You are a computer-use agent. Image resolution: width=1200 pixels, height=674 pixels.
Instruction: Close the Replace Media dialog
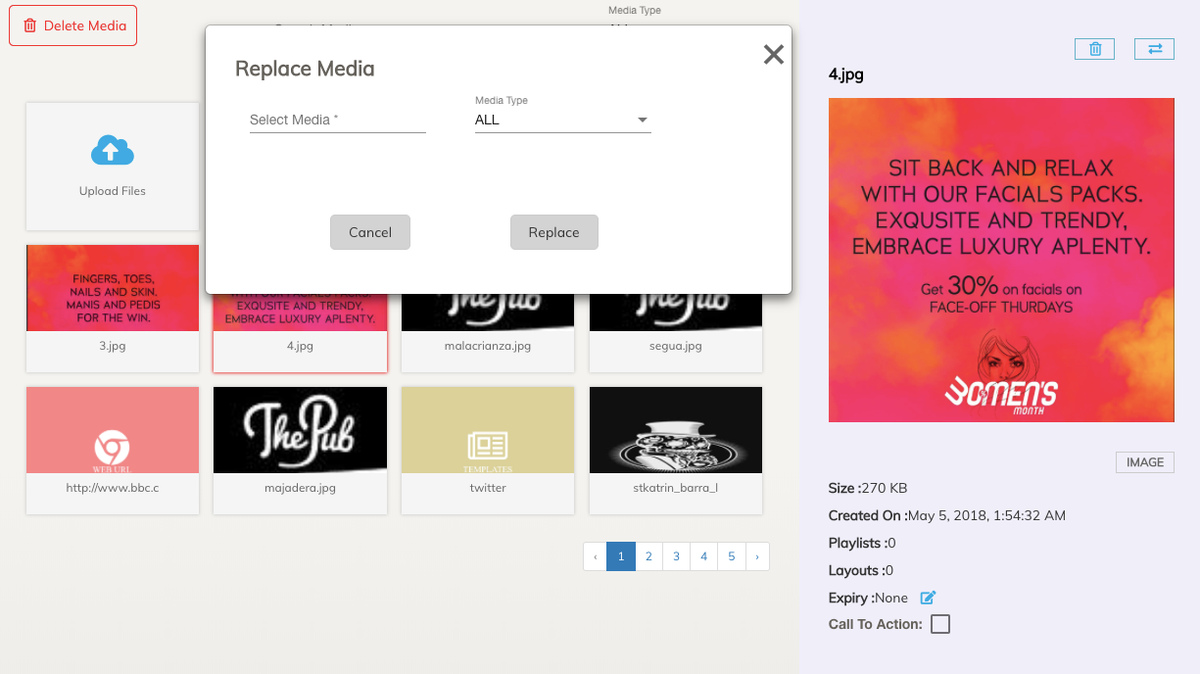click(x=773, y=55)
